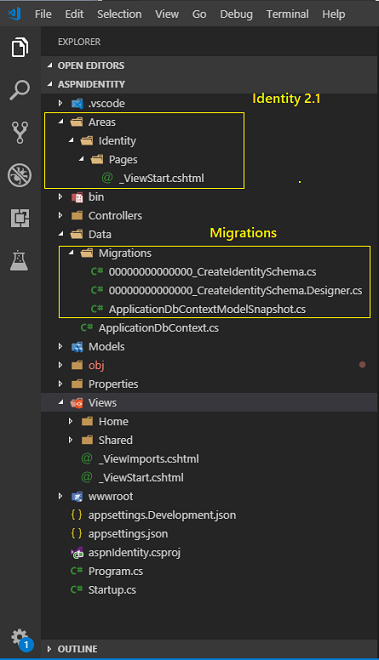This screenshot has width=379, height=660.
Task: Click the Manage gear icon
Action: click(x=19, y=637)
